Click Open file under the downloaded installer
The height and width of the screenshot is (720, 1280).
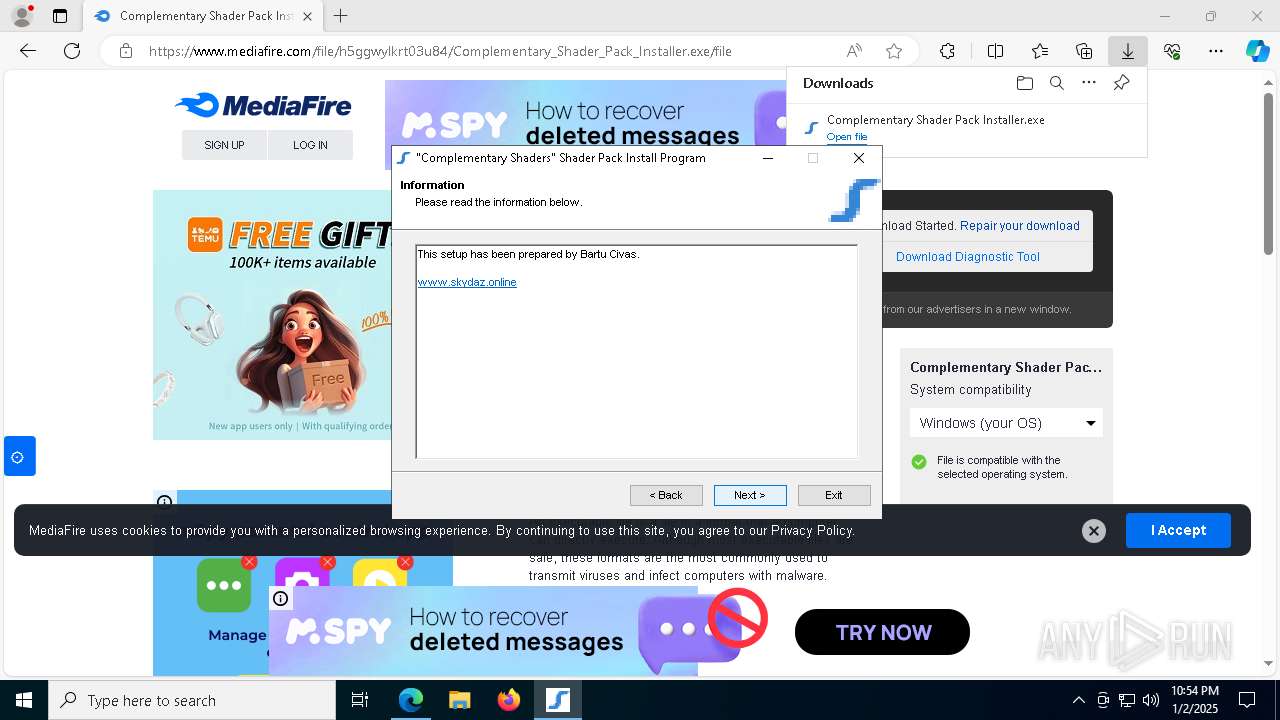(x=847, y=137)
